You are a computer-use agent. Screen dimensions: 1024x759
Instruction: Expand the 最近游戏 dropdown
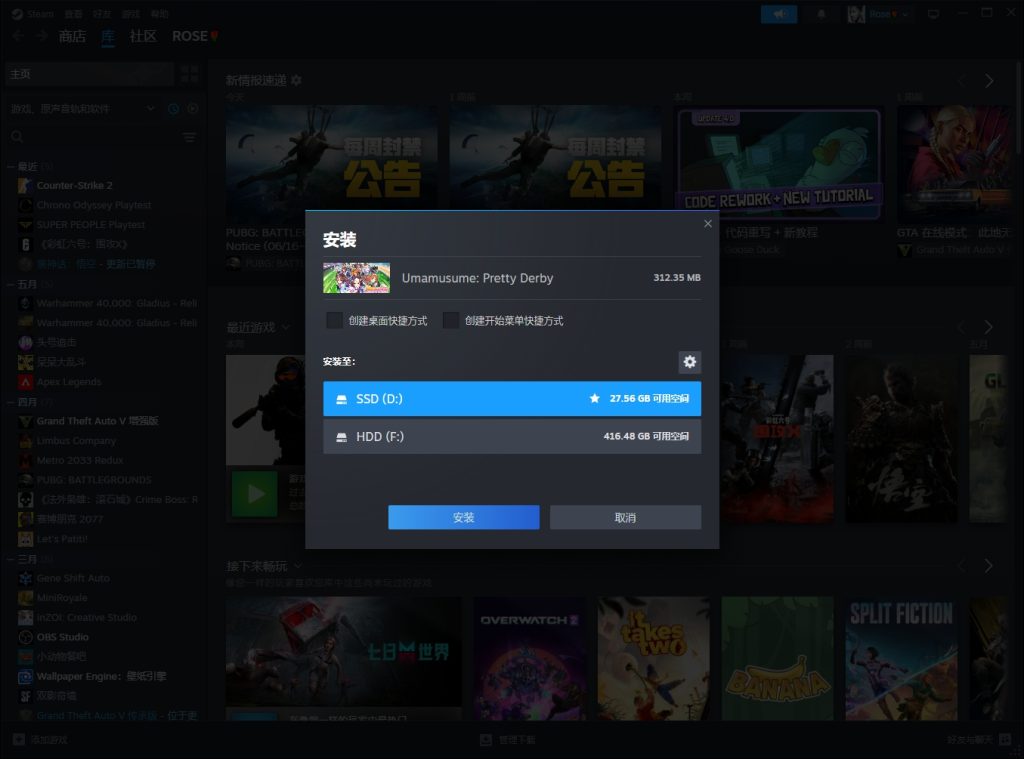tap(285, 327)
